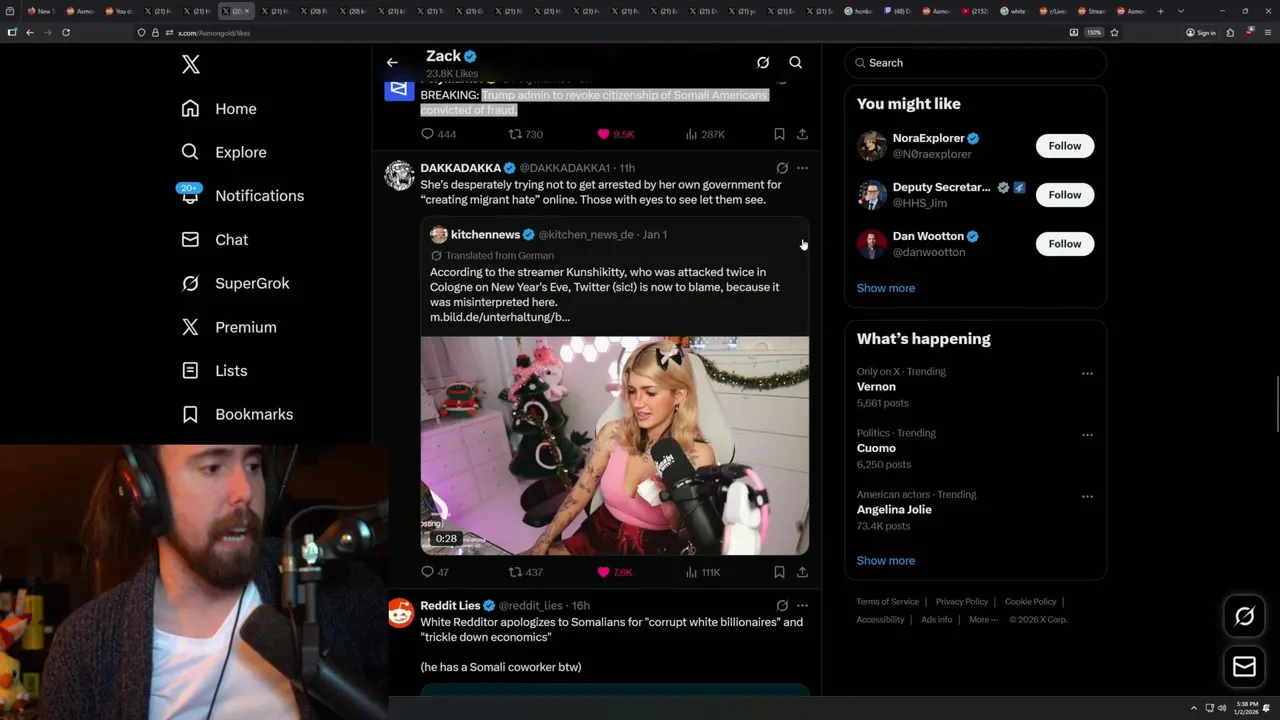This screenshot has width=1280, height=720.
Task: Click the system volume tray icon
Action: pos(1221,708)
